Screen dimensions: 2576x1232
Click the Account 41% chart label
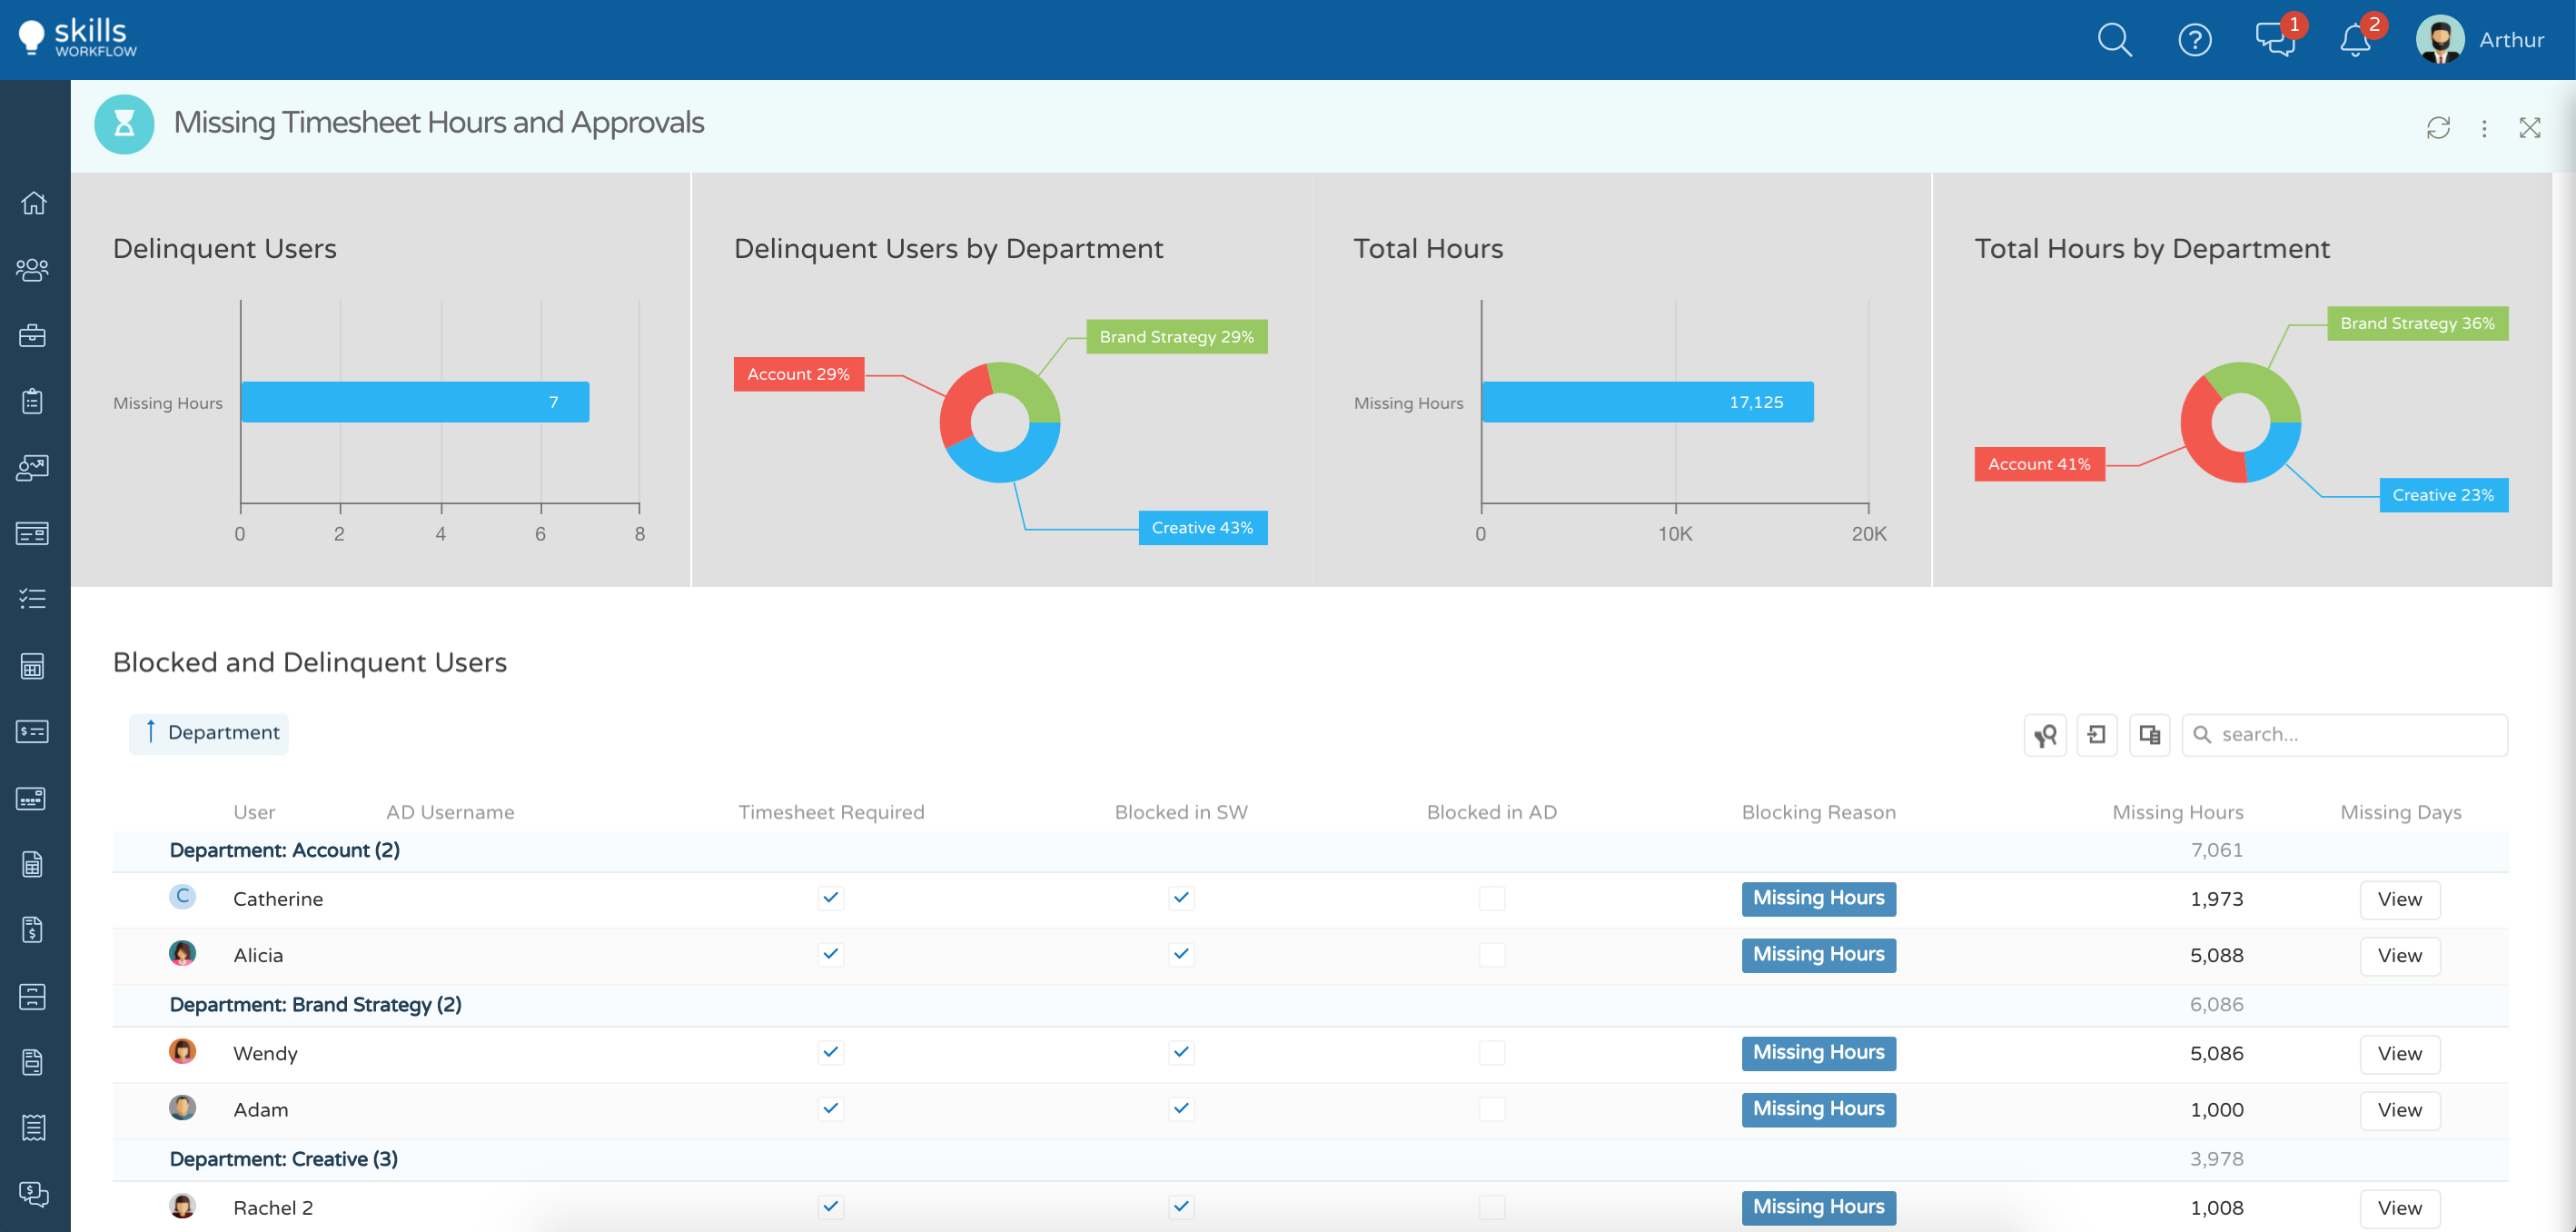[x=2039, y=464]
